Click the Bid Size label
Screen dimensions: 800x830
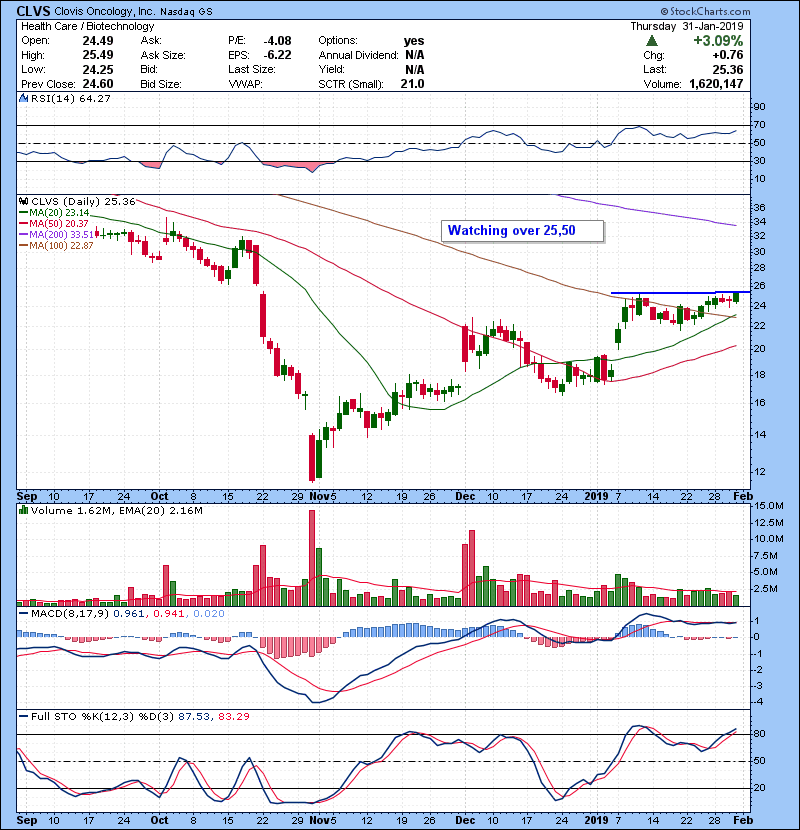pyautogui.click(x=161, y=84)
